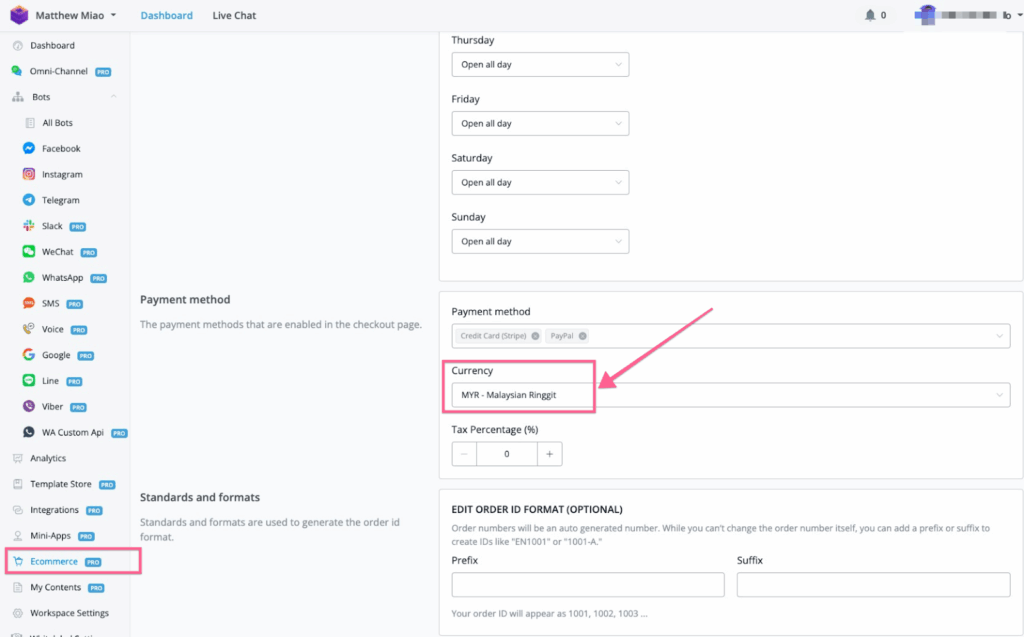Click the Ecommerce shopping cart icon
1024x637 pixels.
click(18, 562)
